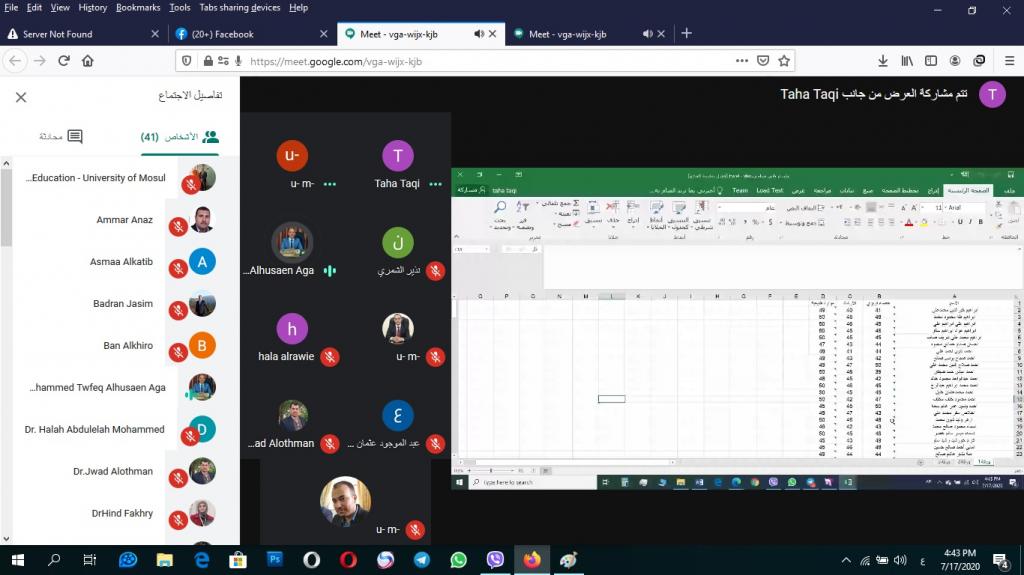Switch to the Facebook browser tab
This screenshot has width=1024, height=575.
pos(250,34)
